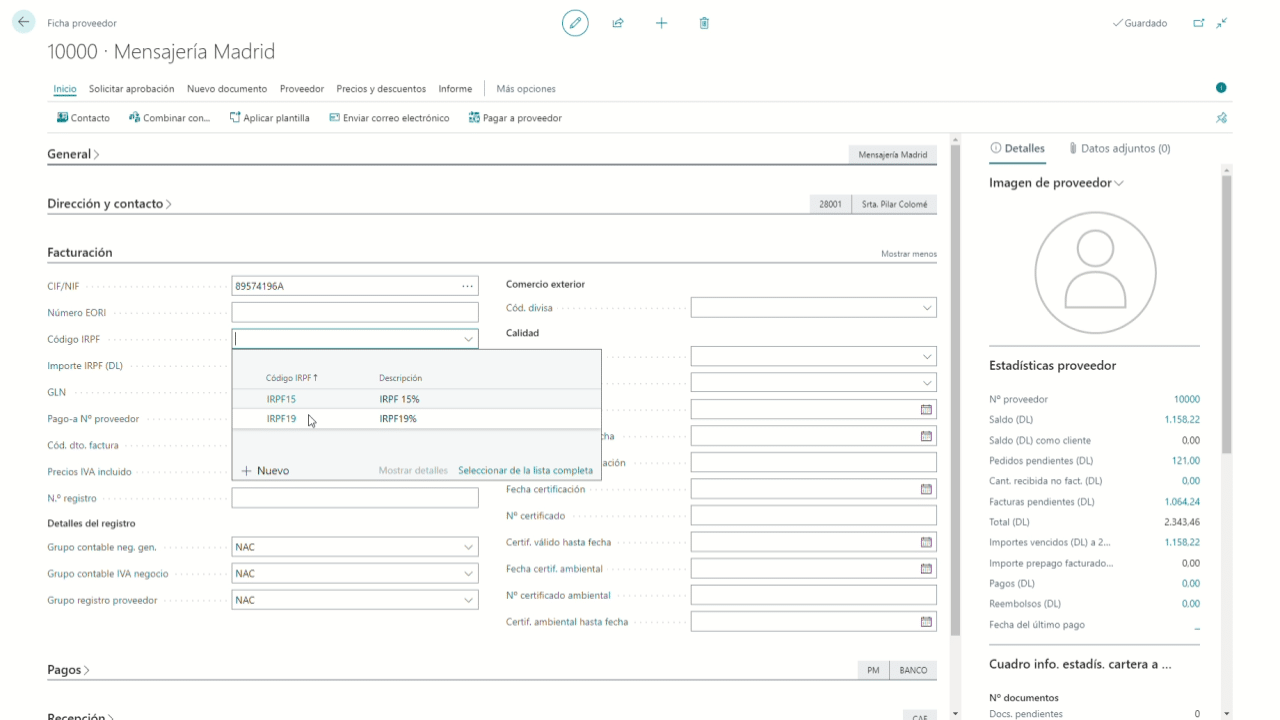Click Pagar a proveedor action
1280x720 pixels.
(515, 118)
